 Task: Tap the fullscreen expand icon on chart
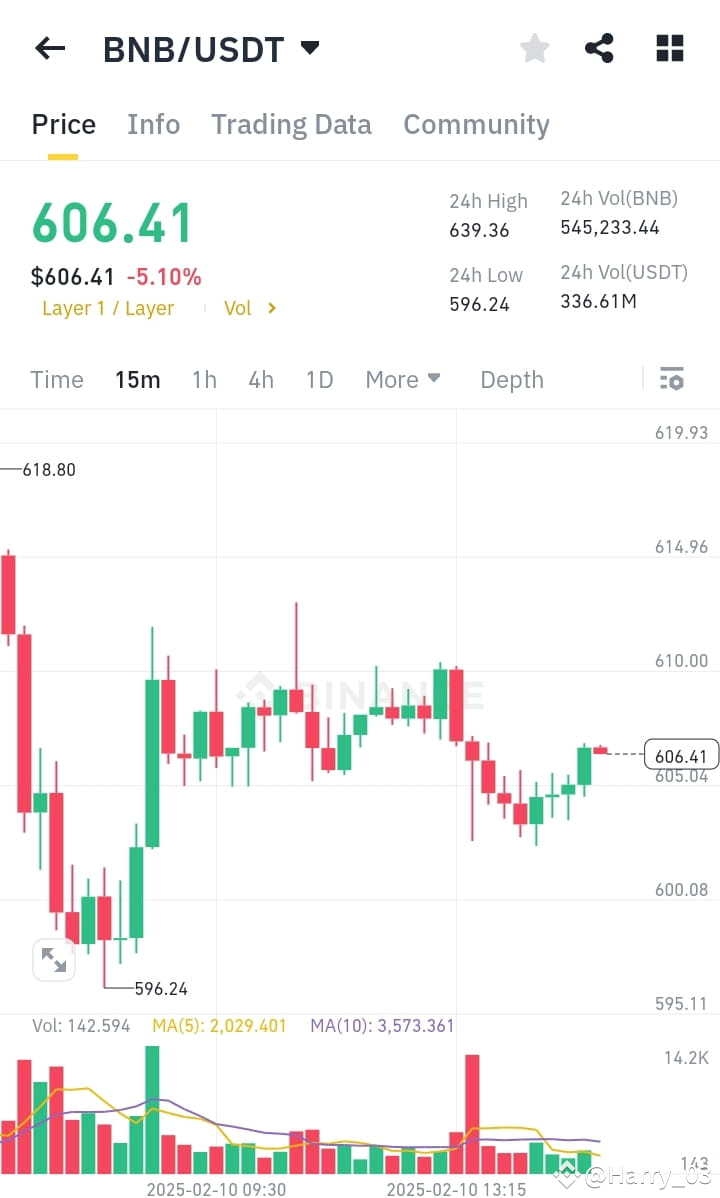point(54,960)
